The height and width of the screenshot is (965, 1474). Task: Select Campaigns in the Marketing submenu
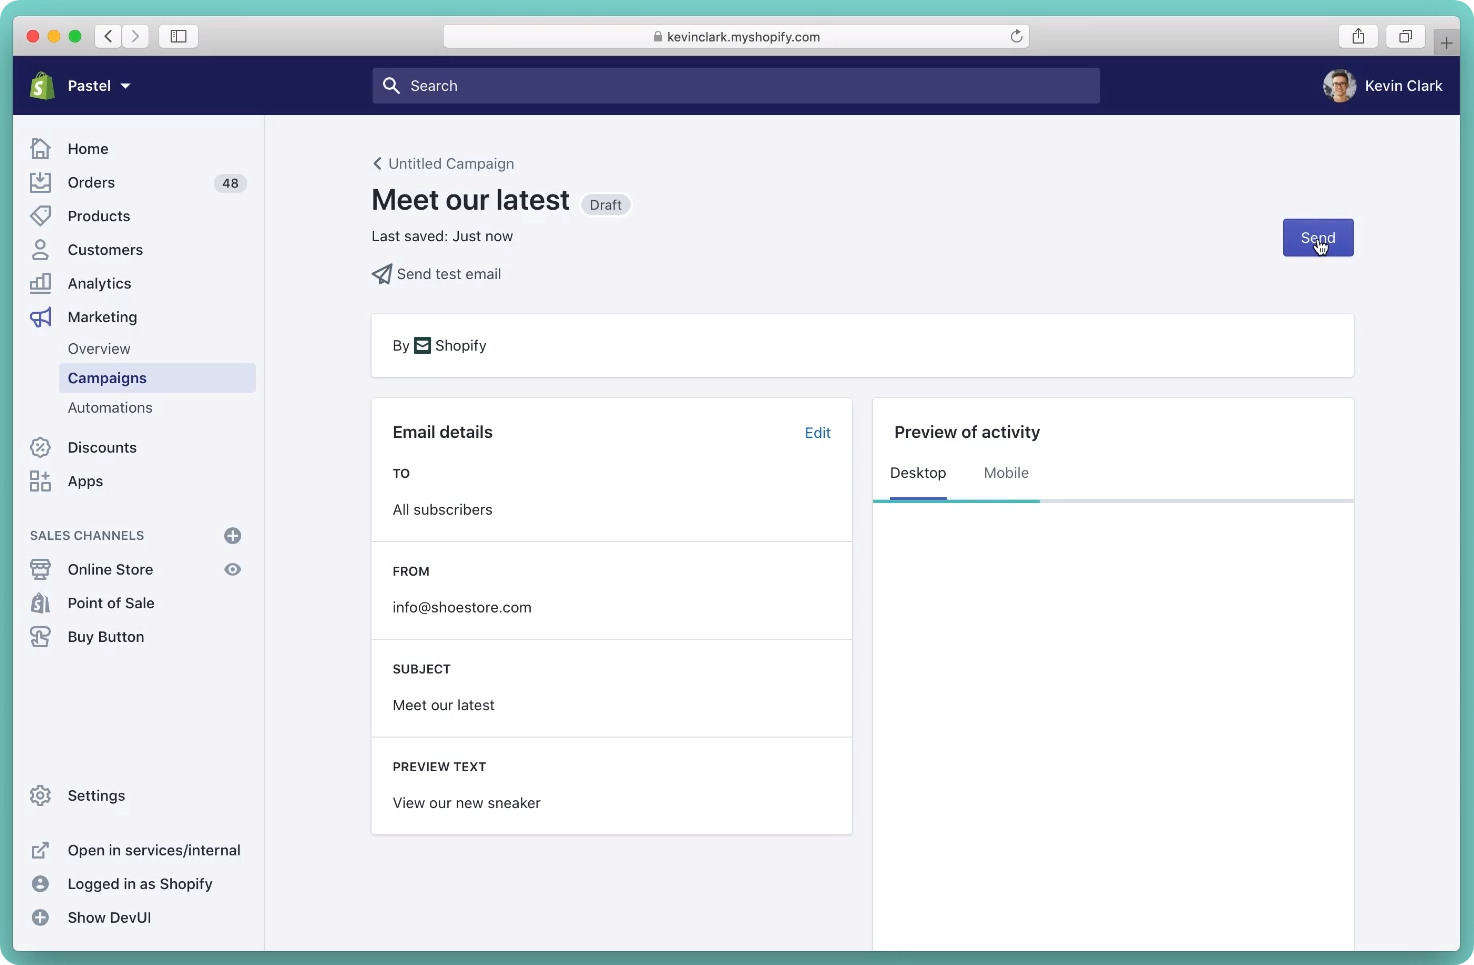point(158,378)
